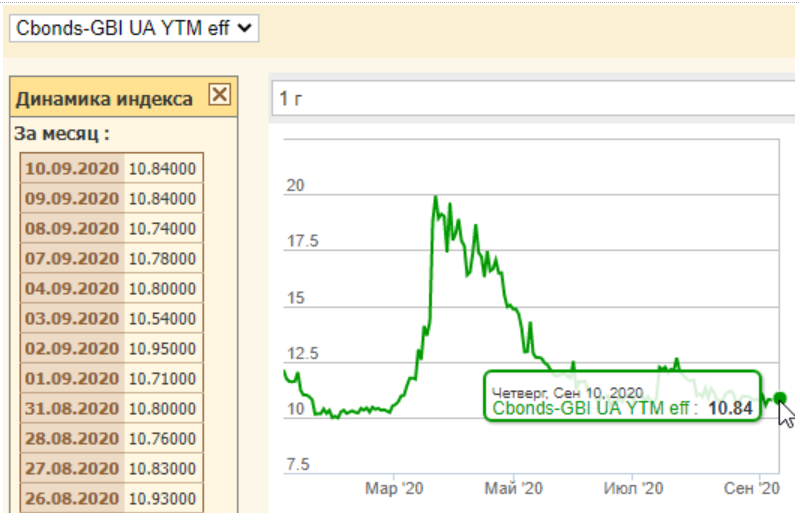Select date 01.09.2020 in table

[x=72, y=379]
